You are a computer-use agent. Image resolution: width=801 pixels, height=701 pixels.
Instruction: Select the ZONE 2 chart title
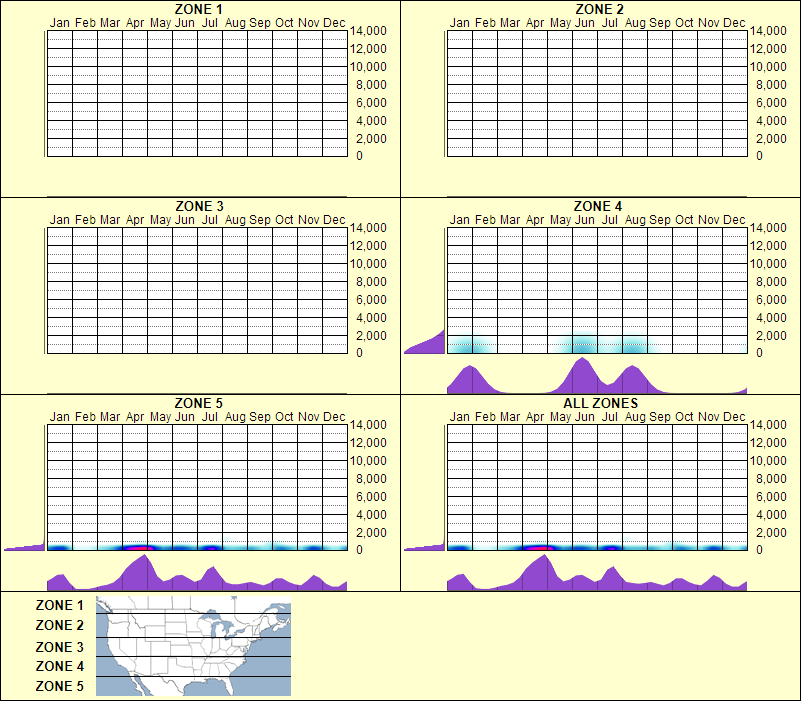[x=598, y=9]
